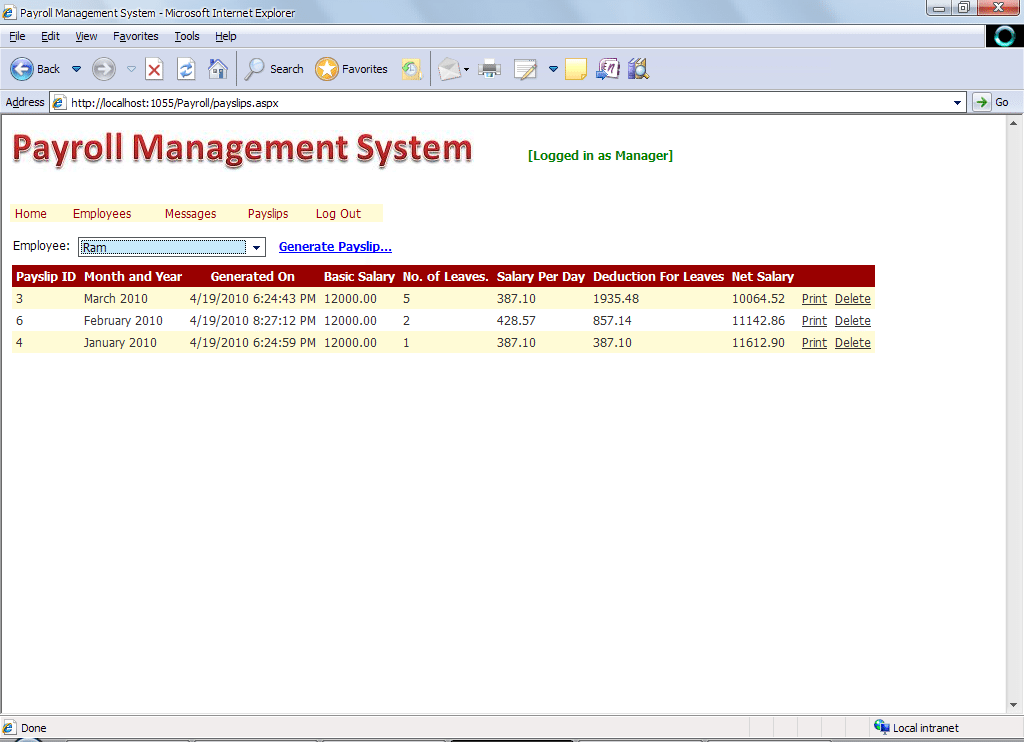Viewport: 1024px width, 742px height.
Task: Refresh the page with the Refresh icon
Action: coord(186,69)
